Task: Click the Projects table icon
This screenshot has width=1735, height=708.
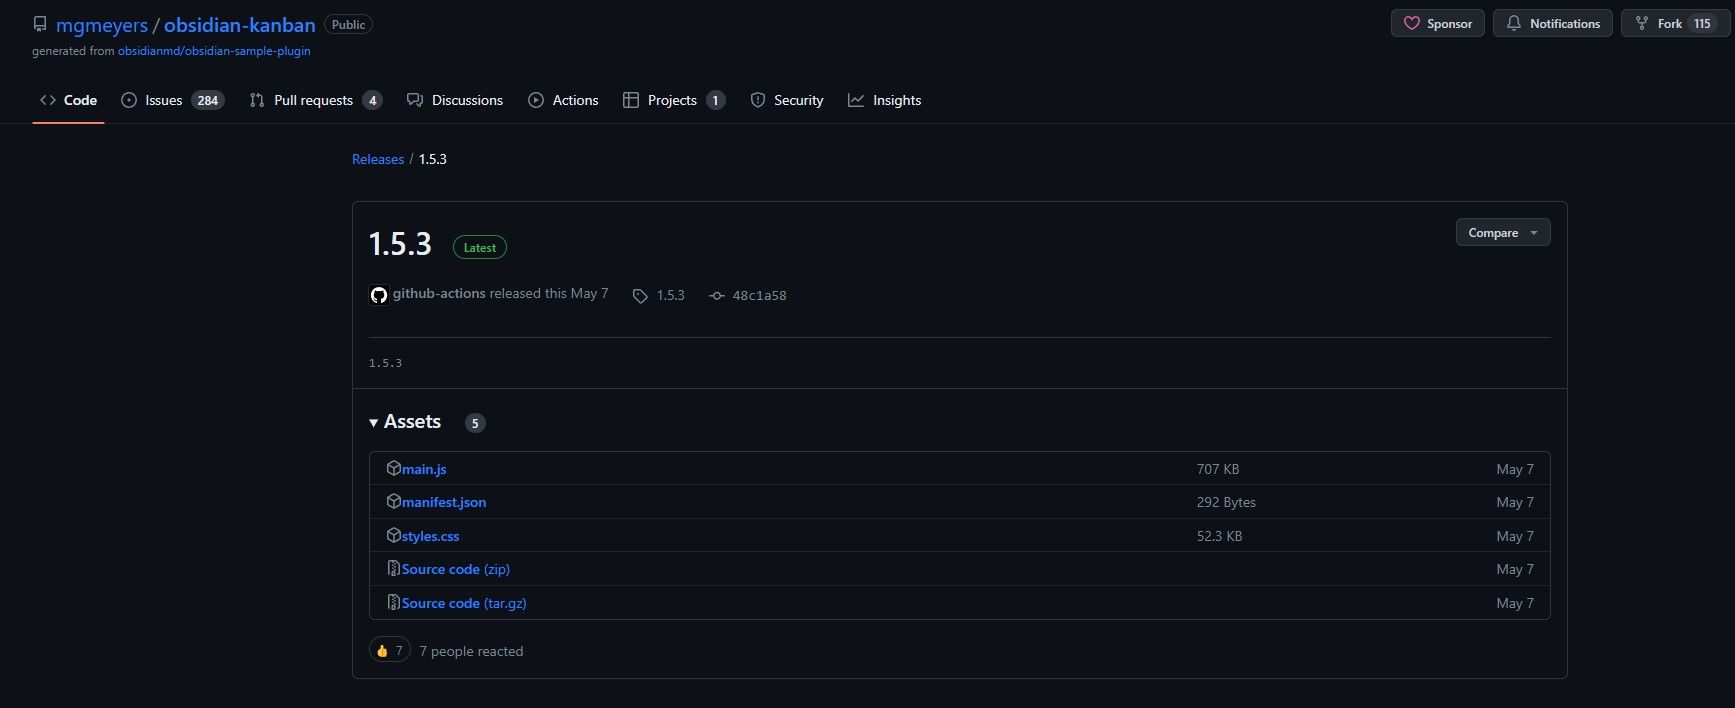Action: 631,100
